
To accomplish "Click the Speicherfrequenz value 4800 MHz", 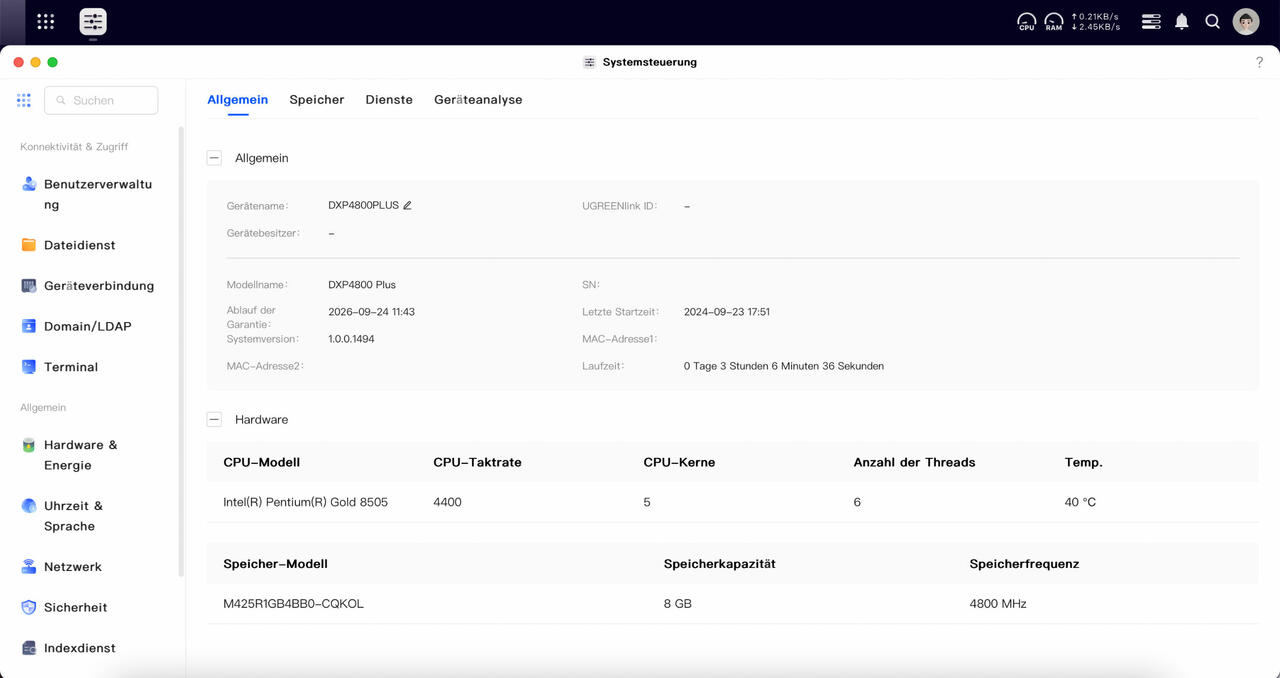I will 998,604.
